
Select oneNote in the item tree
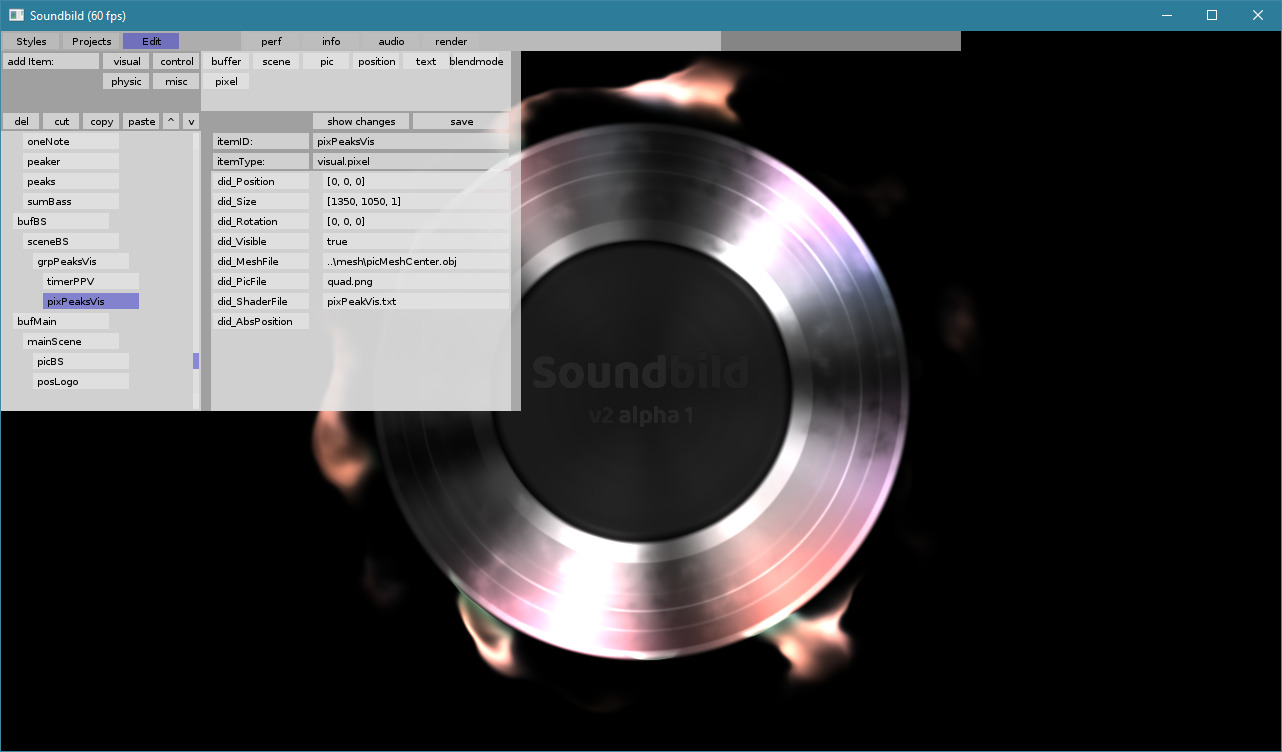71,141
